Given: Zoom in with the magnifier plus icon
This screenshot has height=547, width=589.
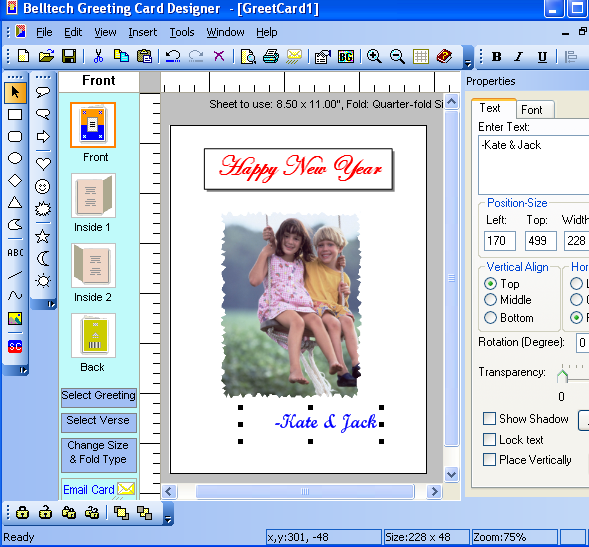Looking at the screenshot, I should point(374,56).
